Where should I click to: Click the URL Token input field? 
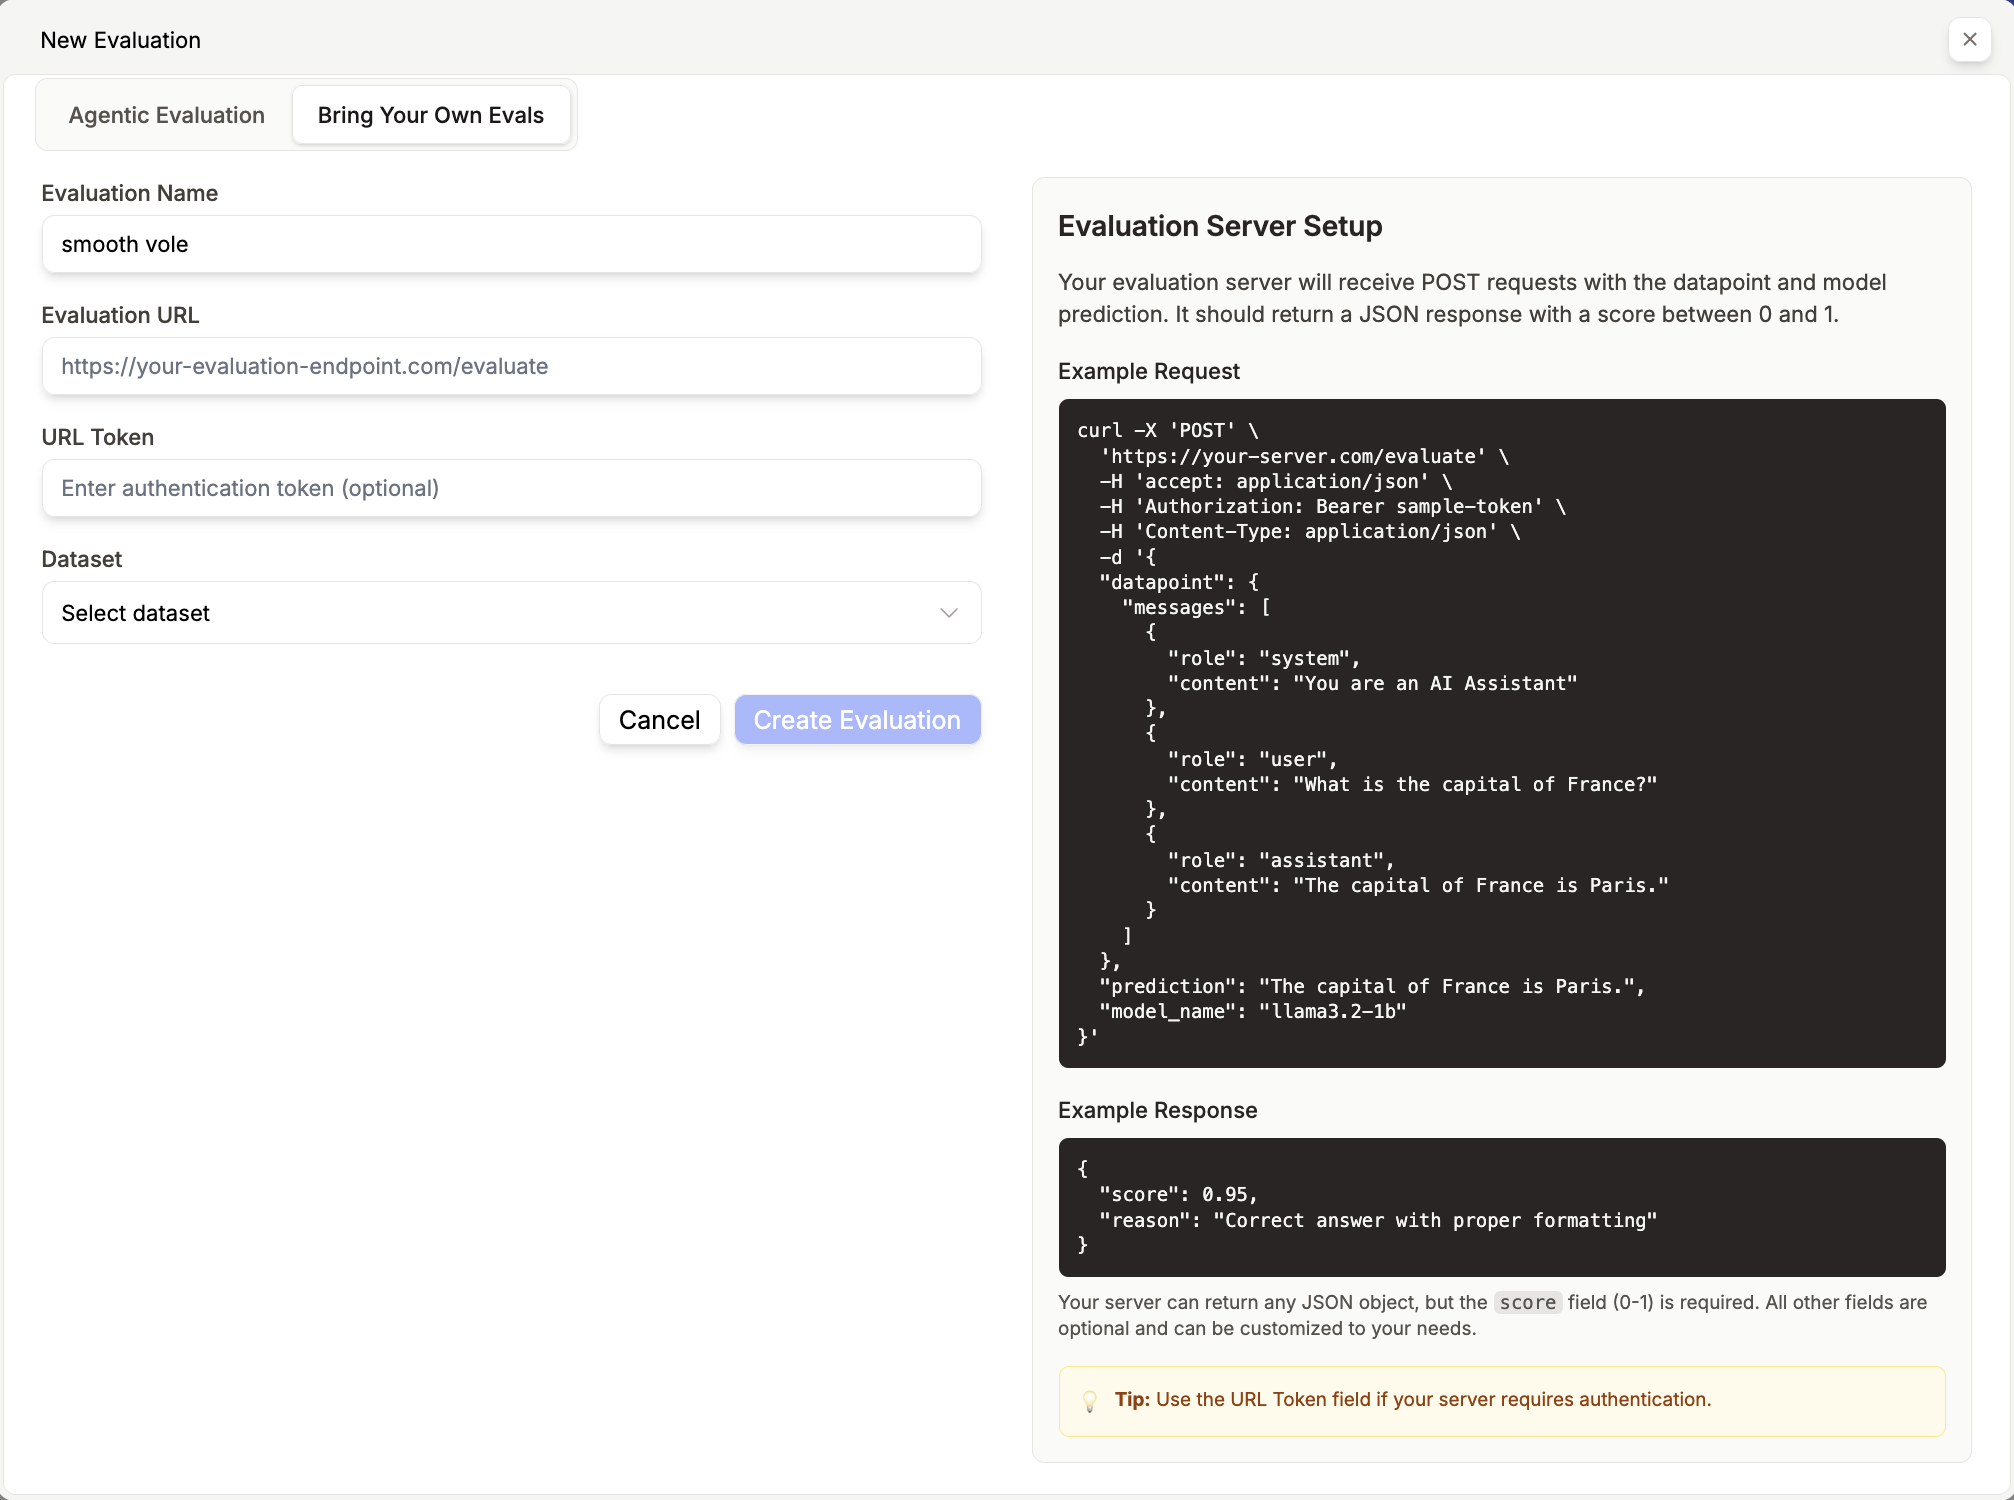[x=511, y=488]
